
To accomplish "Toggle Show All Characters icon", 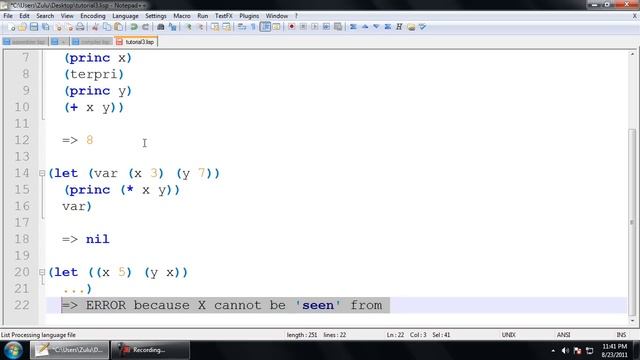I will [253, 27].
